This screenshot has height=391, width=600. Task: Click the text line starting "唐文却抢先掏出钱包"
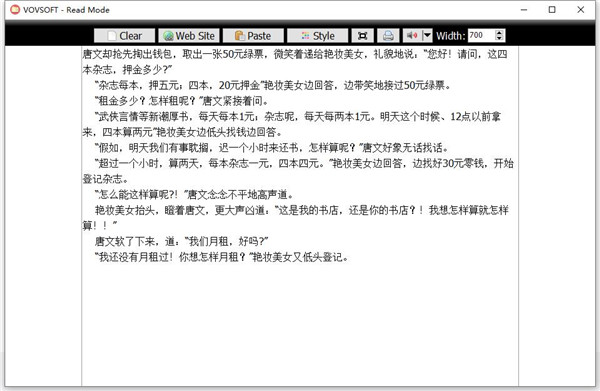pyautogui.click(x=295, y=54)
